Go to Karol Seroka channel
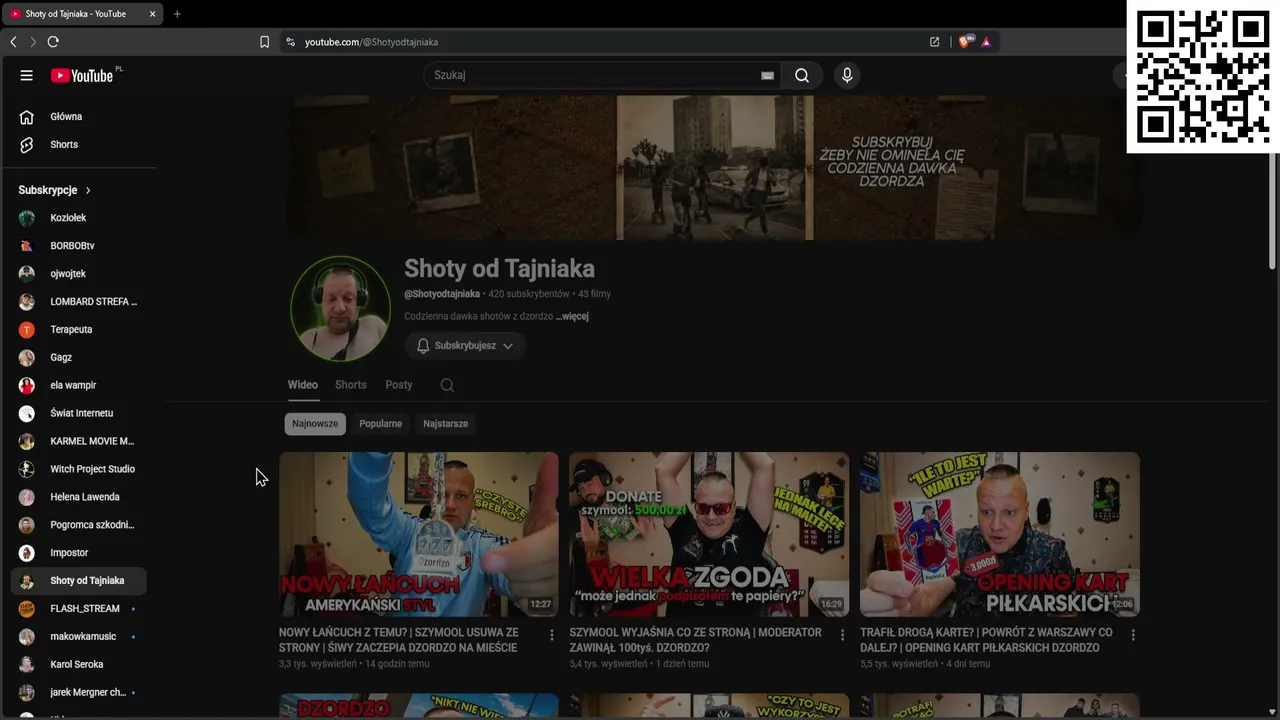 (x=79, y=665)
